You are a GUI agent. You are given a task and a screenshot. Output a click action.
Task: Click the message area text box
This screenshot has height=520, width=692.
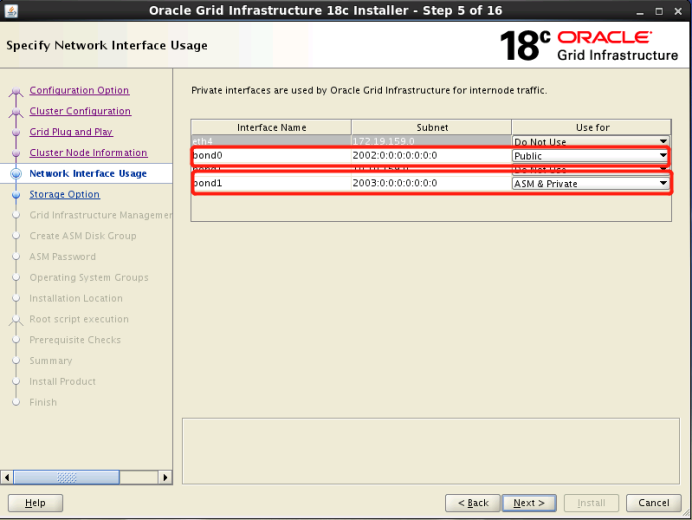431,451
